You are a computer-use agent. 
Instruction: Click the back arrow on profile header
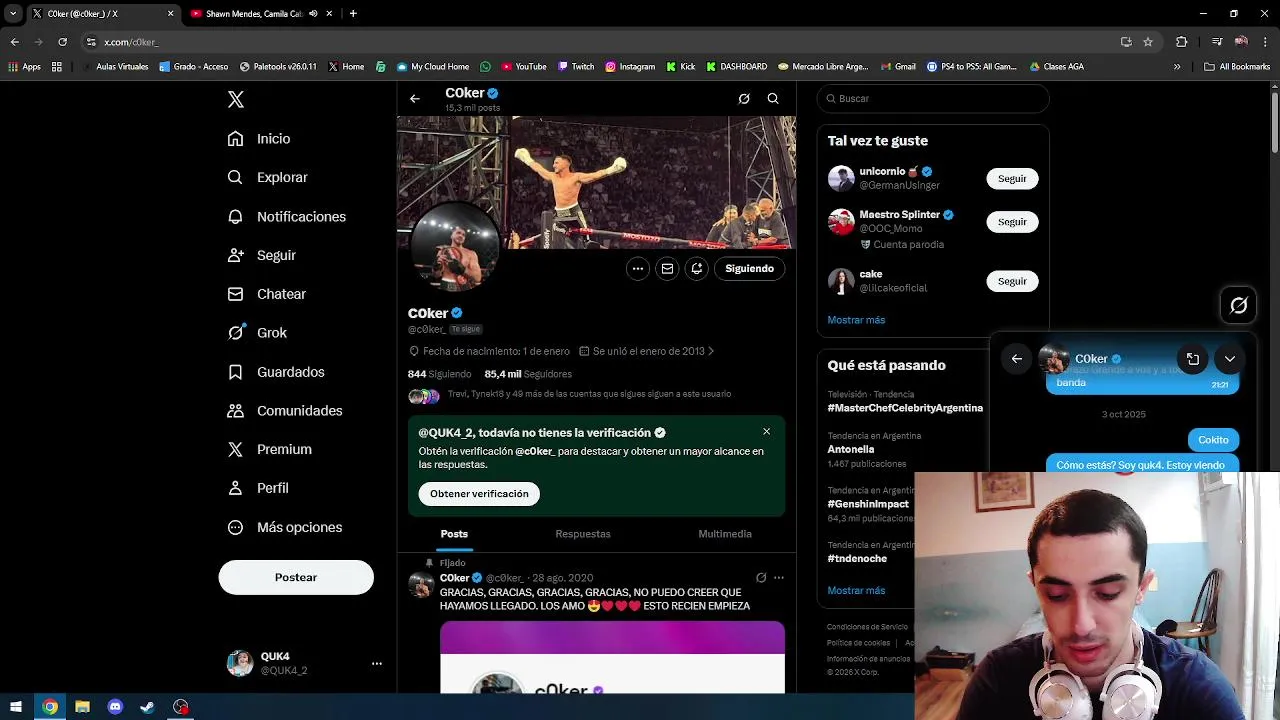(414, 98)
